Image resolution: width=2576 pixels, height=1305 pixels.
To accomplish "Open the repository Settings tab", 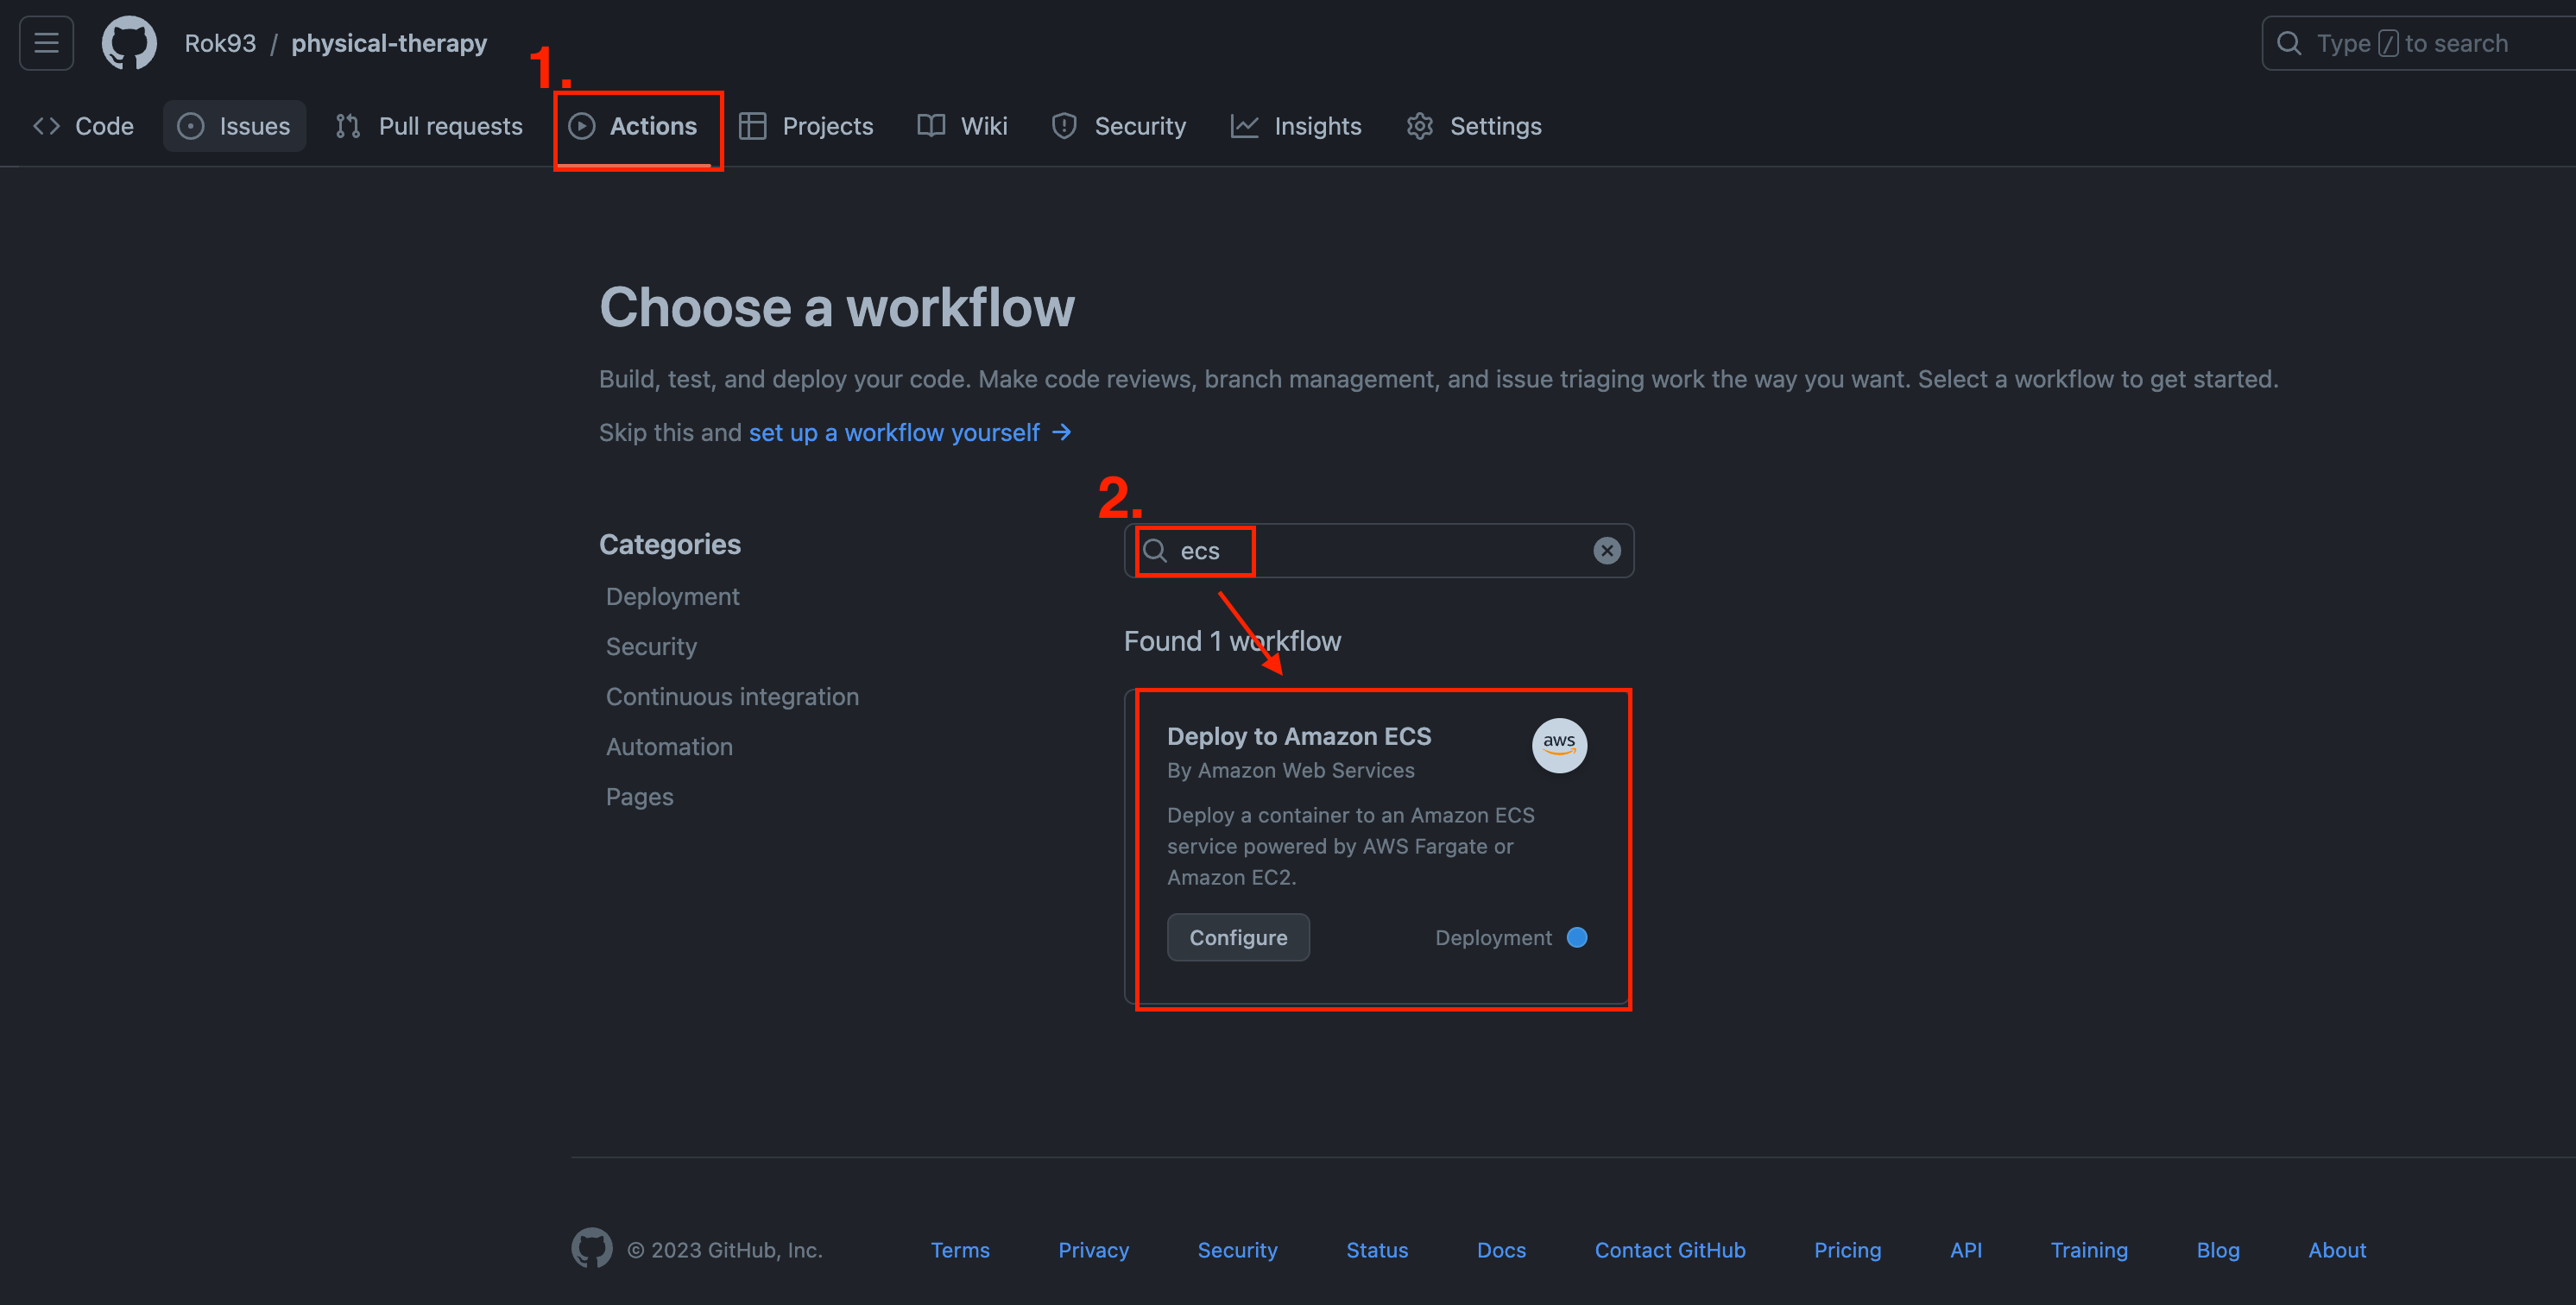I will point(1474,126).
